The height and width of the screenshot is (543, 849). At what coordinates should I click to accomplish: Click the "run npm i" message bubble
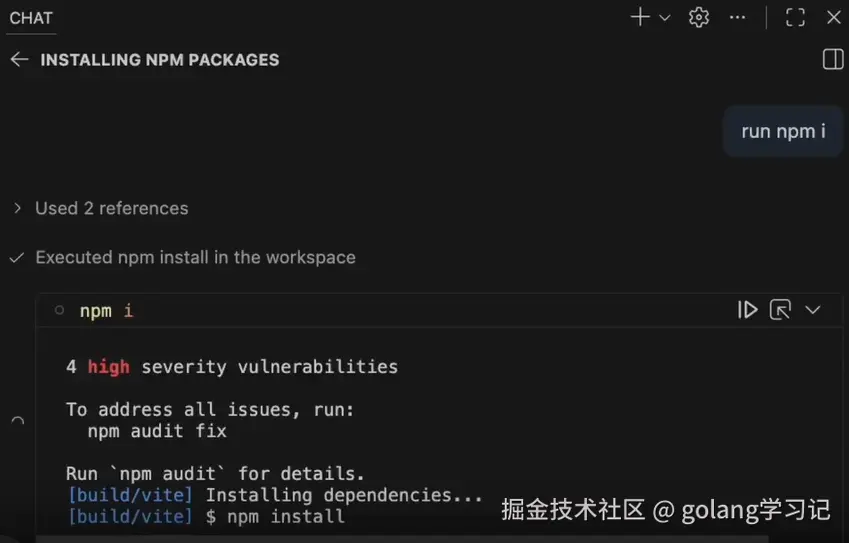point(783,131)
